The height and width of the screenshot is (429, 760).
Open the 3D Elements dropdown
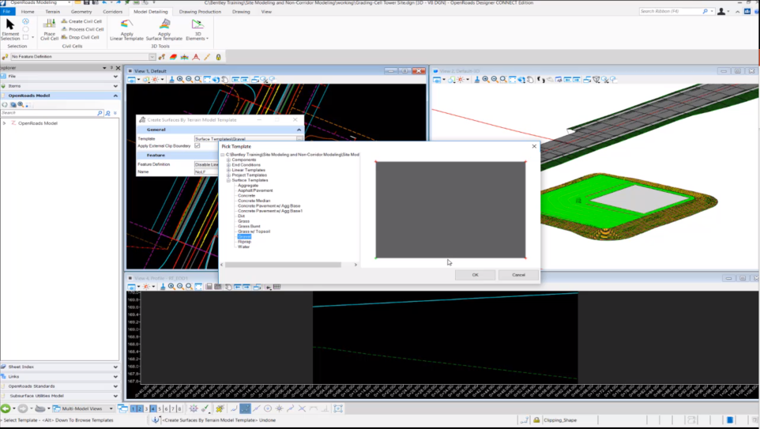pyautogui.click(x=197, y=30)
